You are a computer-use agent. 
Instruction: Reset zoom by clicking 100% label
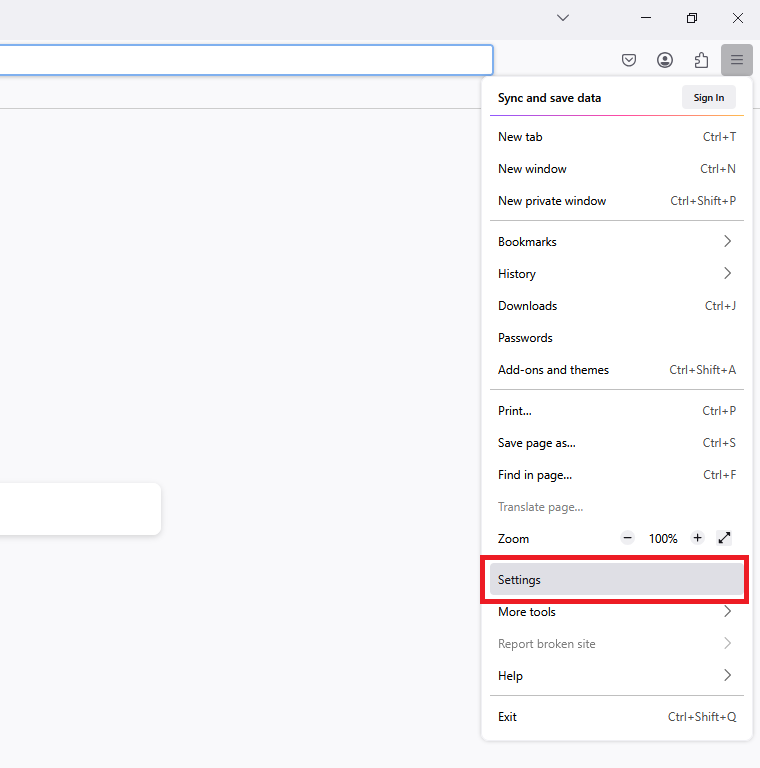click(663, 538)
